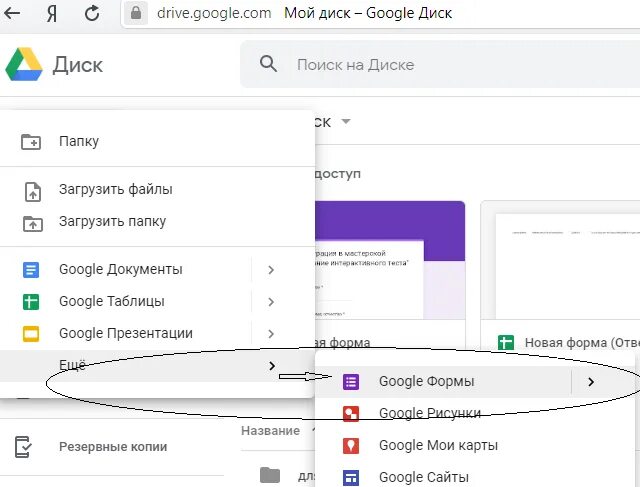Expand Google Таблицы submenu arrow
This screenshot has height=487, width=640.
pos(271,302)
